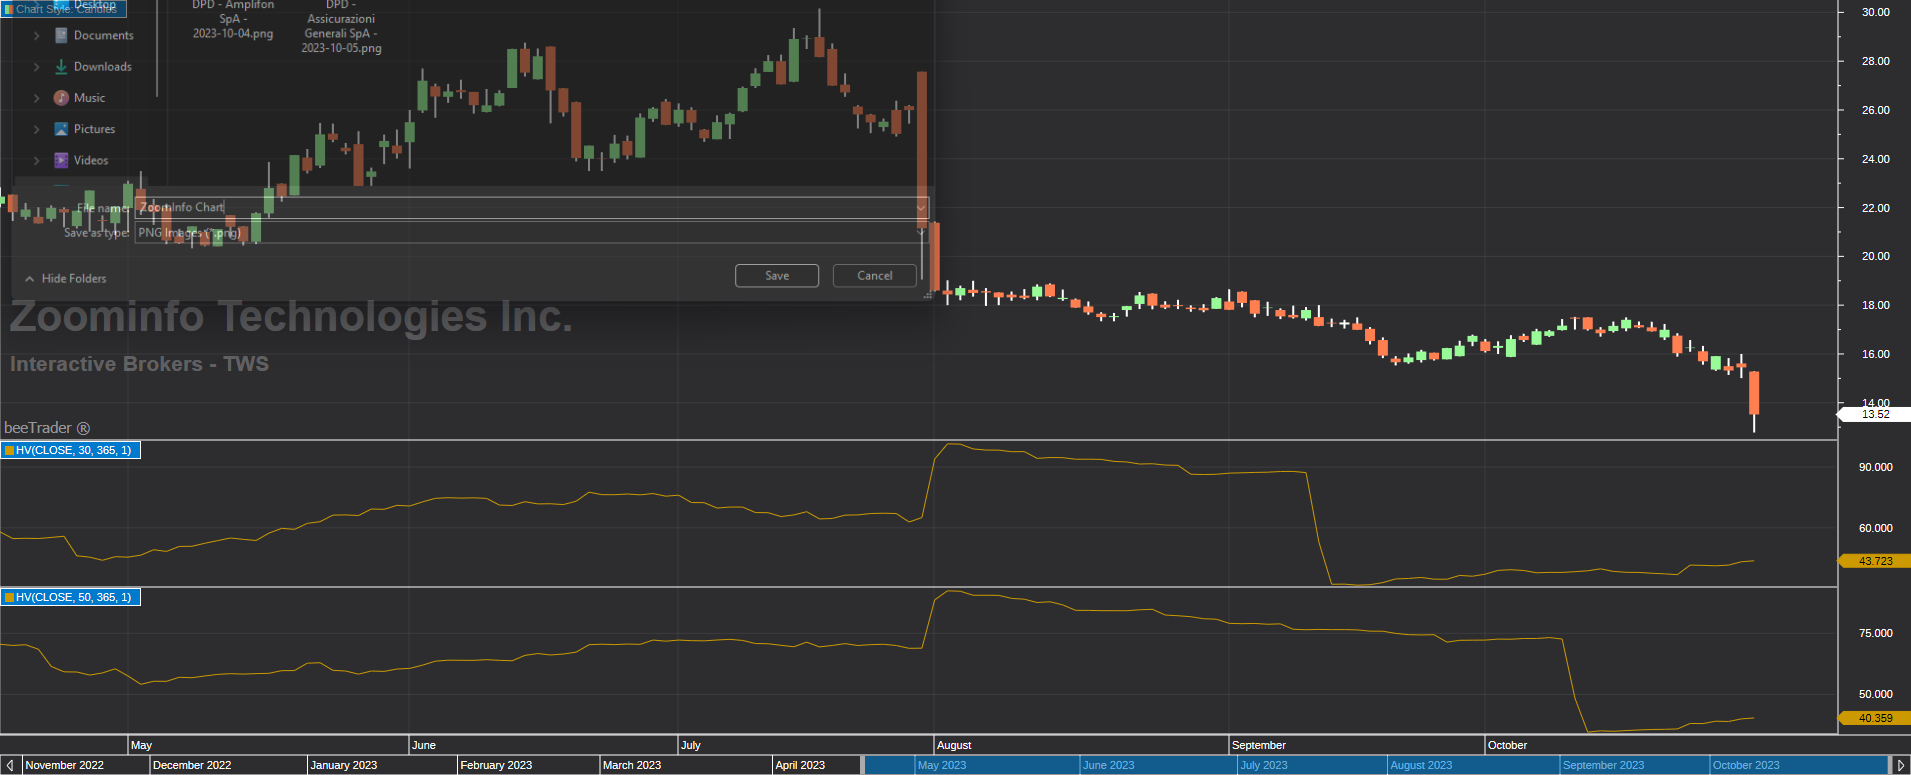Select the DPD - Amplifon SpA png file
Image resolution: width=1911 pixels, height=775 pixels.
click(233, 20)
